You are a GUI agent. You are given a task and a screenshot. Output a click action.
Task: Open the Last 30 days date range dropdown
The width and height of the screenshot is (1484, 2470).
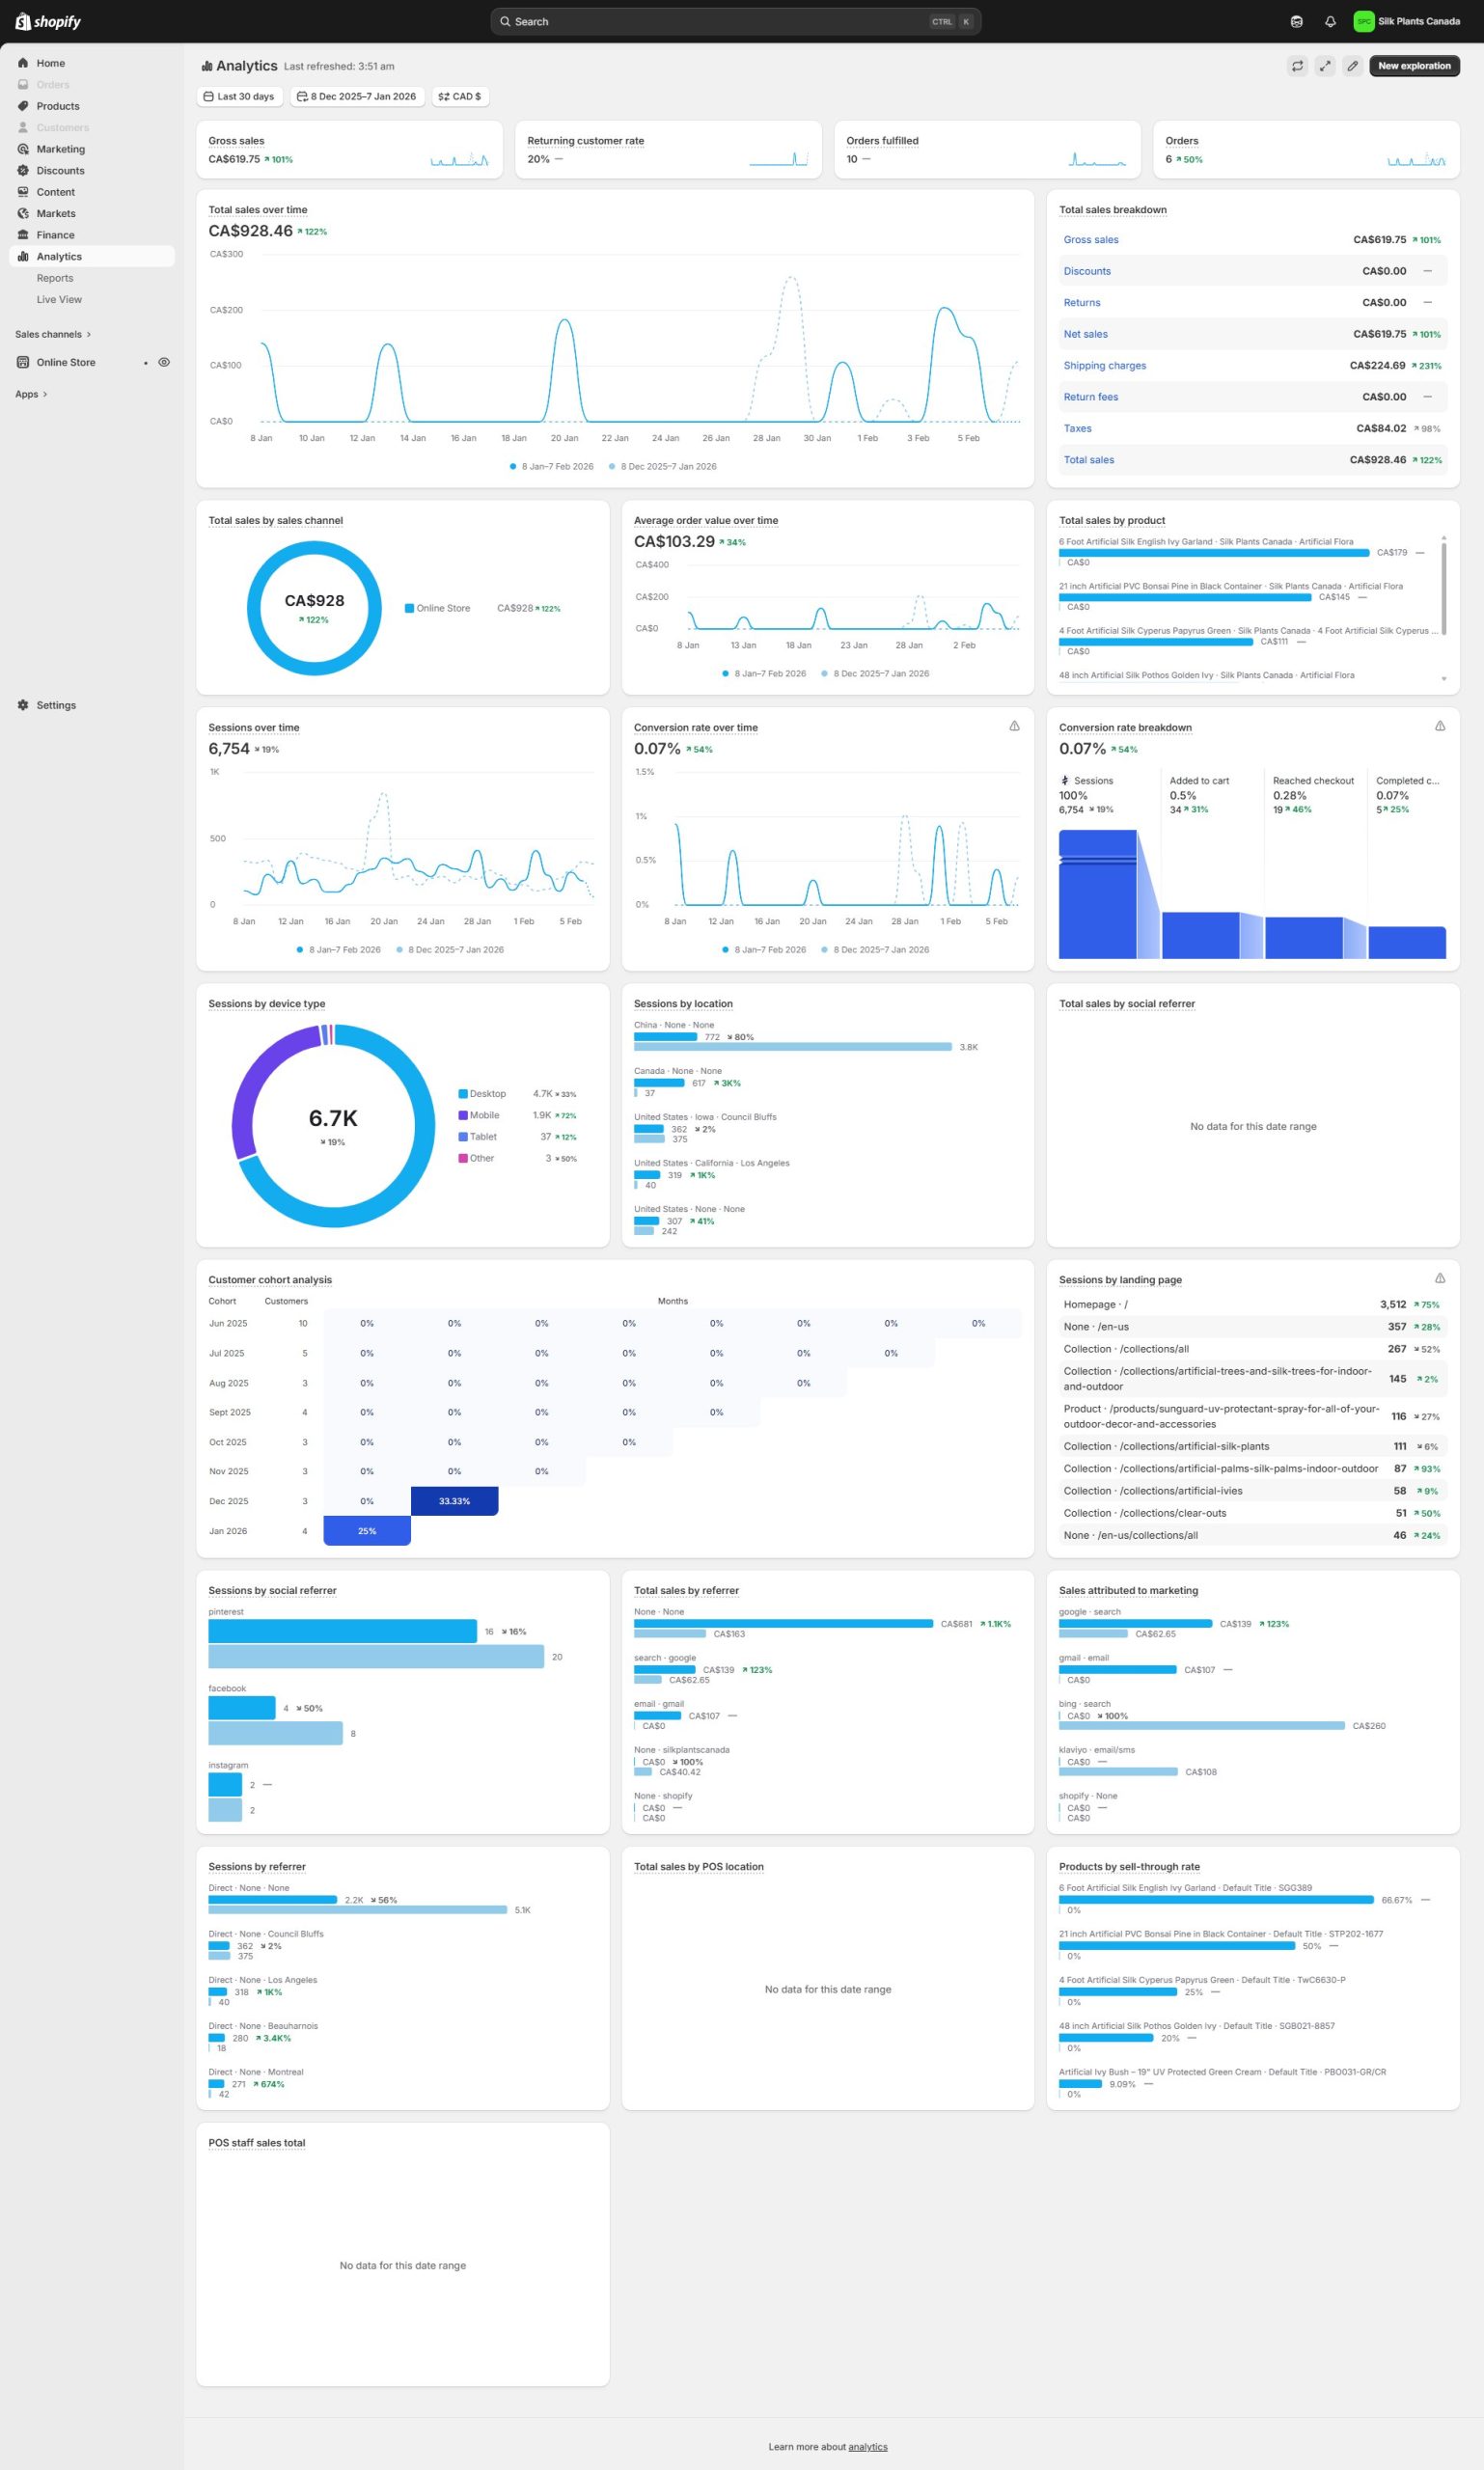(x=239, y=97)
